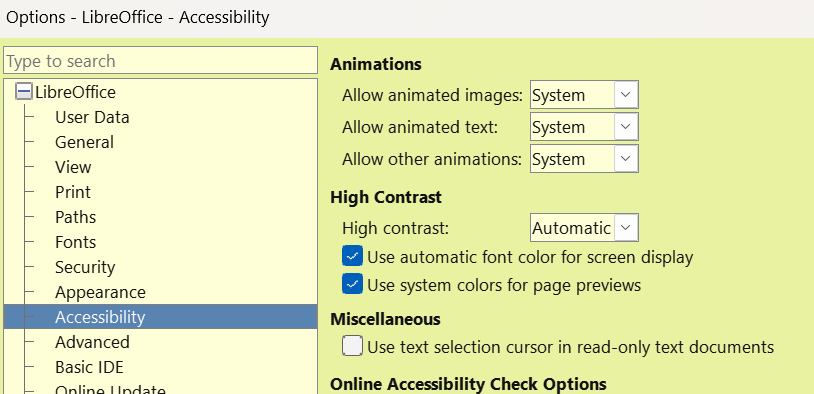
Task: Click the High Contrast section heading
Action: pos(386,197)
